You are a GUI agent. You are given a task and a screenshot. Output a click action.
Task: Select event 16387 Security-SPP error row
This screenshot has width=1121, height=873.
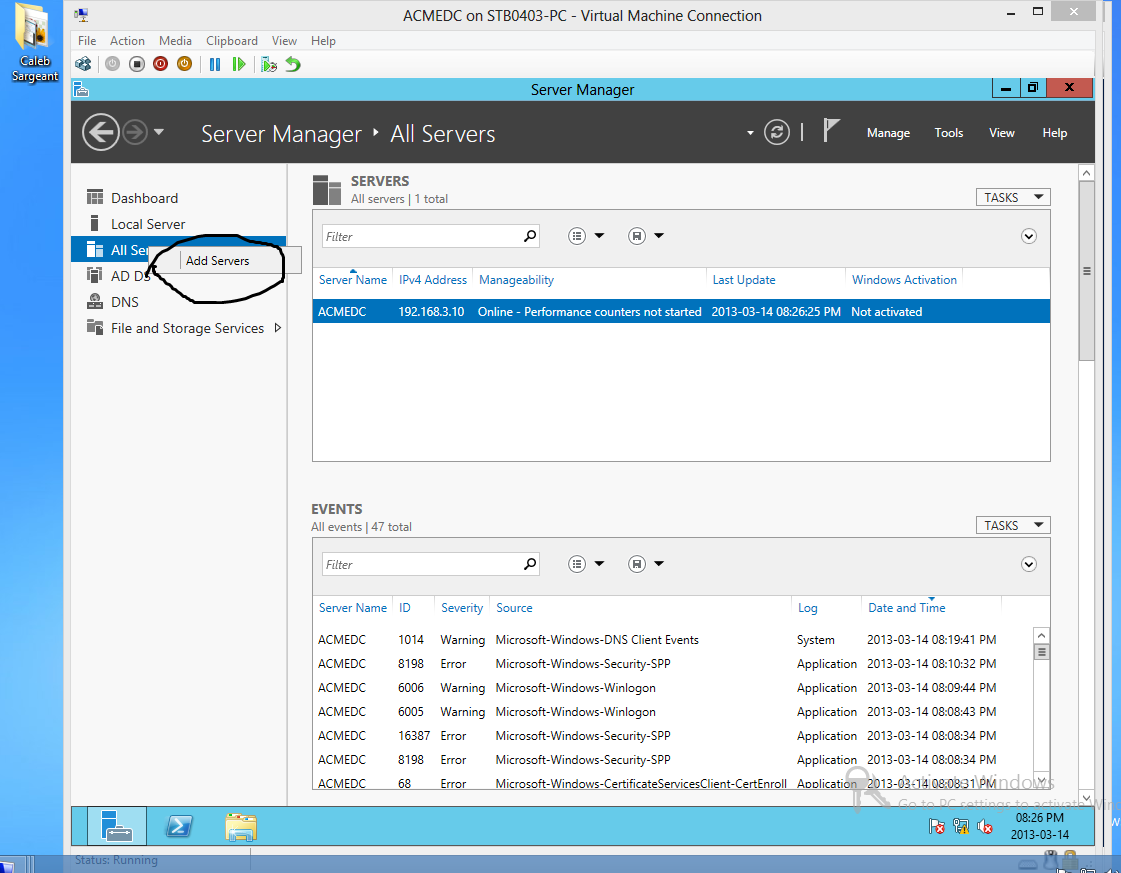coord(672,736)
